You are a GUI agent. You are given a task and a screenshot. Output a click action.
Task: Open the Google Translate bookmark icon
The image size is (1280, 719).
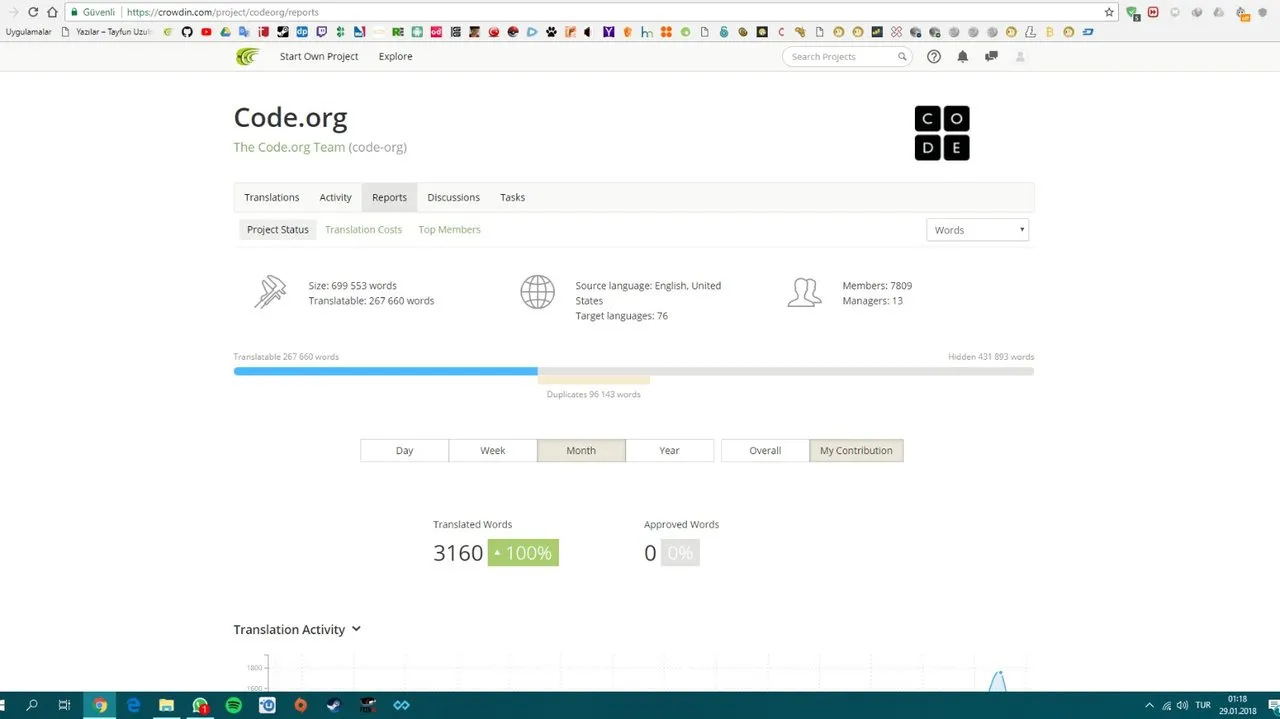(x=244, y=32)
